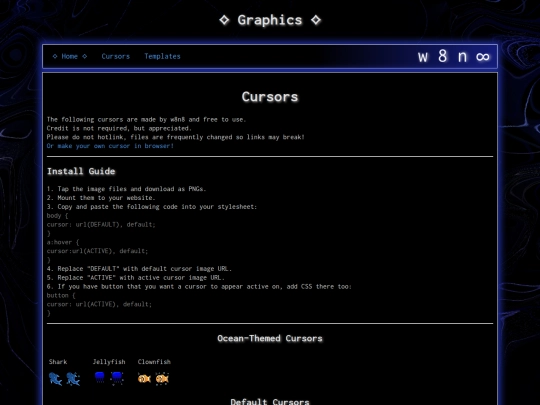This screenshot has width=540, height=405.
Task: Click the Graphics page title
Action: pyautogui.click(x=270, y=20)
